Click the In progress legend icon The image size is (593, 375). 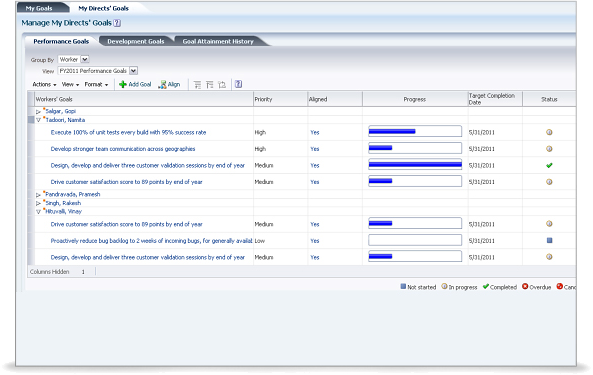point(444,287)
